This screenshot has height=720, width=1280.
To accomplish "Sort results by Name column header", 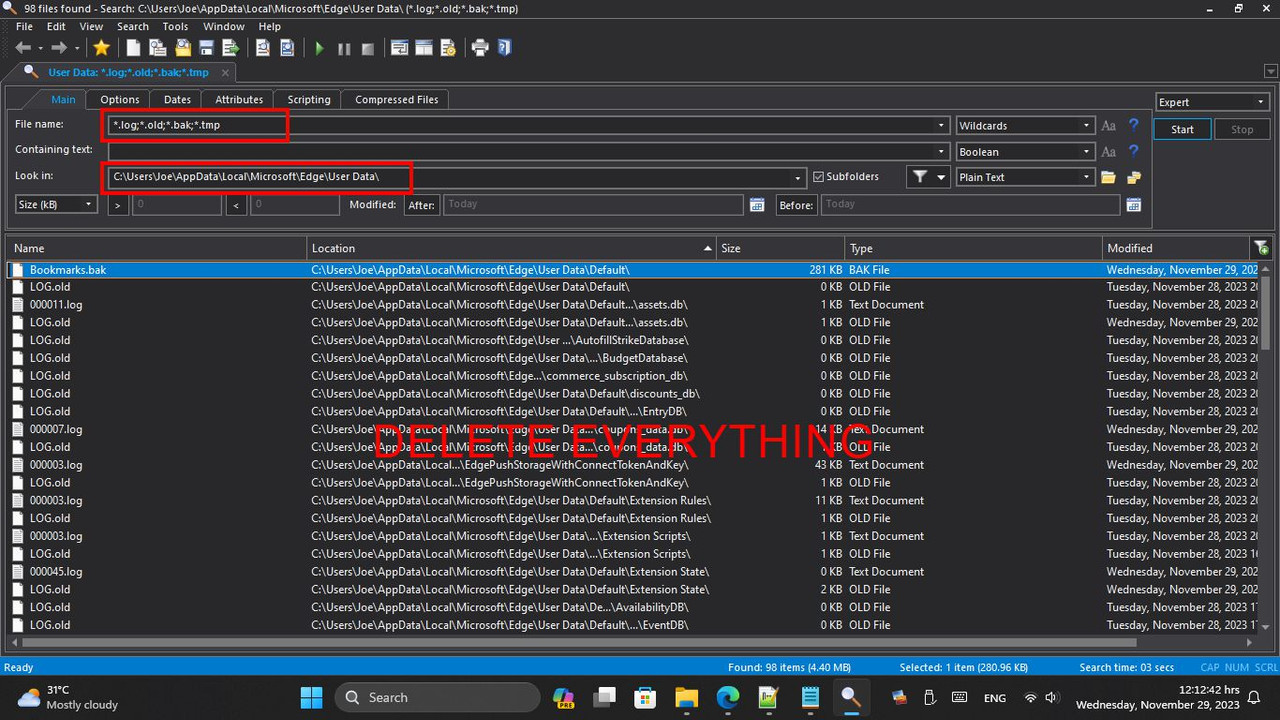I will (157, 248).
